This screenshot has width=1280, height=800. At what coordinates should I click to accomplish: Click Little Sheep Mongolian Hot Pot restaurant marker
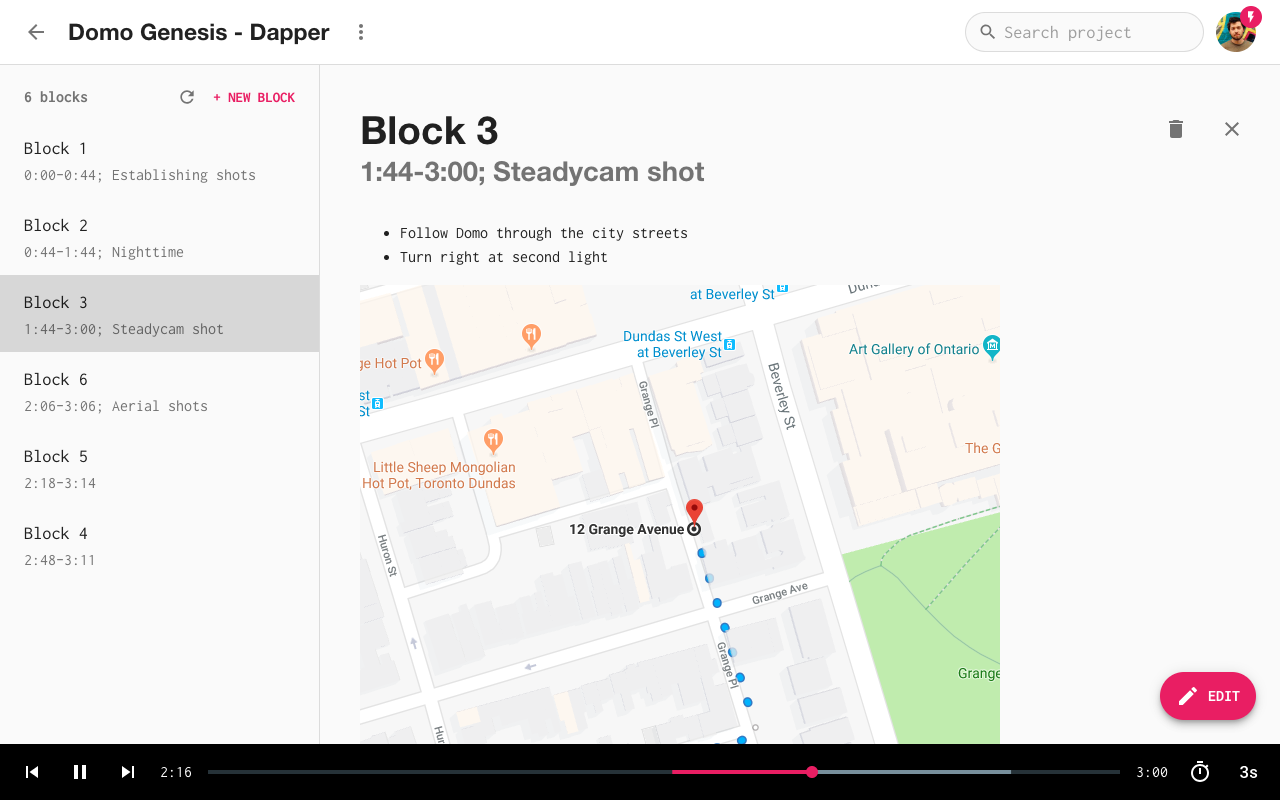click(x=493, y=441)
